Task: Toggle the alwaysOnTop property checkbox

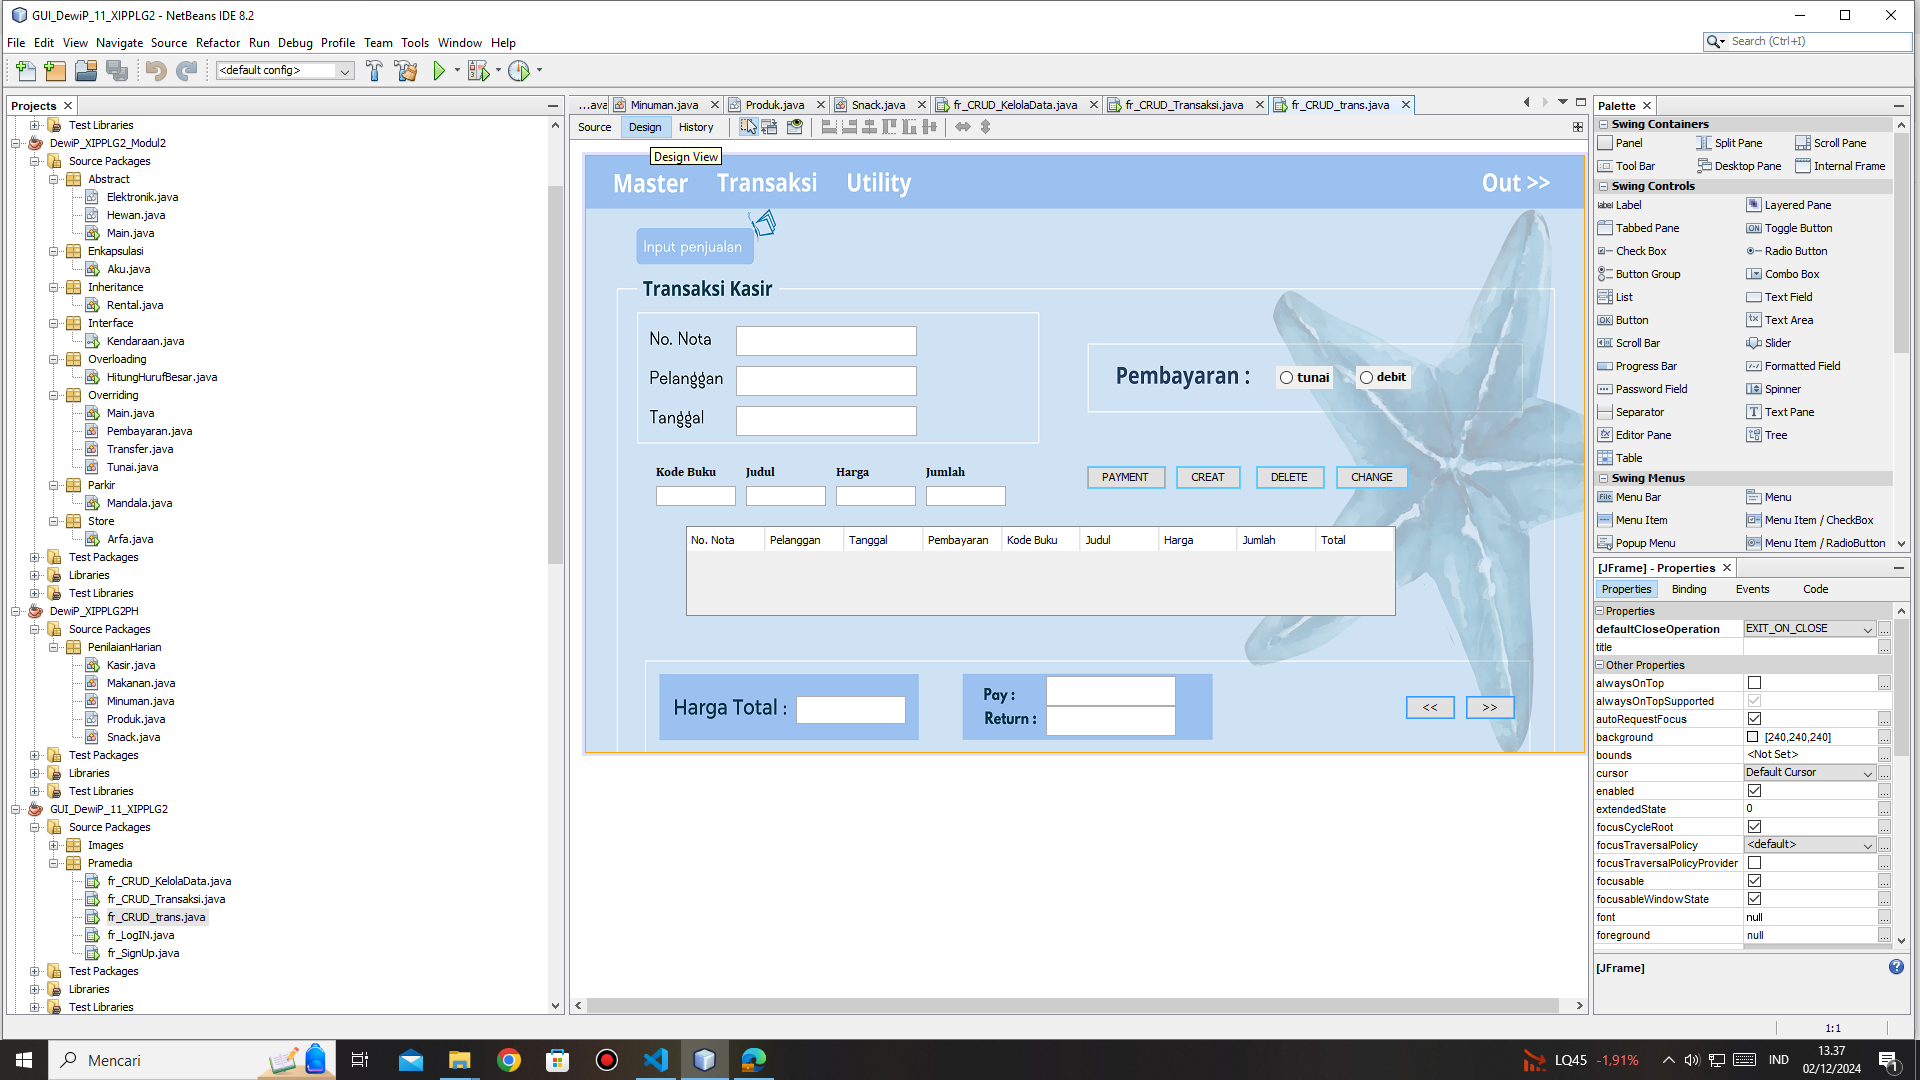Action: point(1754,683)
